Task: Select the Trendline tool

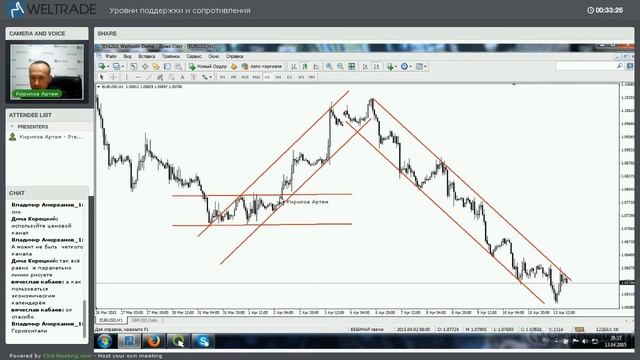Action: click(x=149, y=77)
